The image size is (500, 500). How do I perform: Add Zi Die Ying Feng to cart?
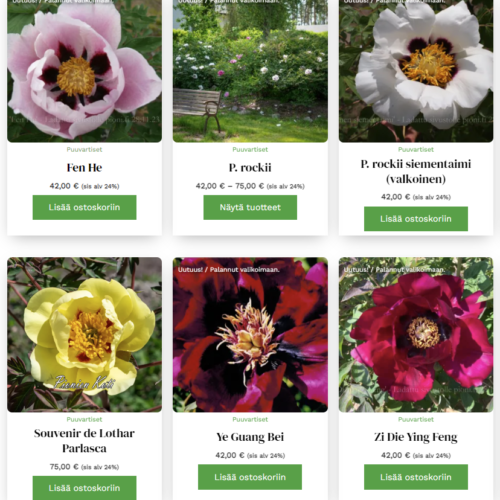(x=416, y=477)
